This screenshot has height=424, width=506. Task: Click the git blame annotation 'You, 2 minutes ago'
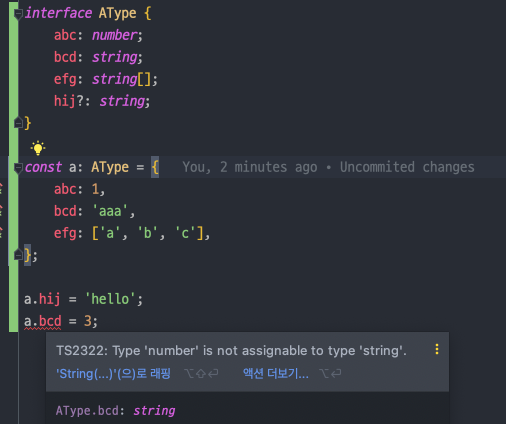250,167
